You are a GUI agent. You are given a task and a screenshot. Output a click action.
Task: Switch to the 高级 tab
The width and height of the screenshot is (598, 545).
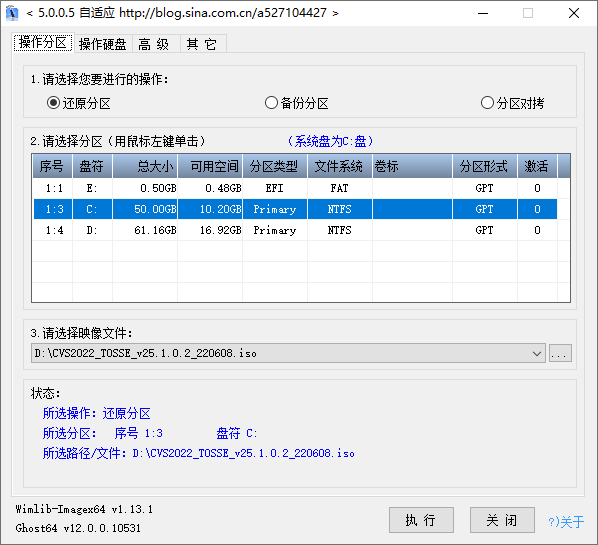(154, 44)
